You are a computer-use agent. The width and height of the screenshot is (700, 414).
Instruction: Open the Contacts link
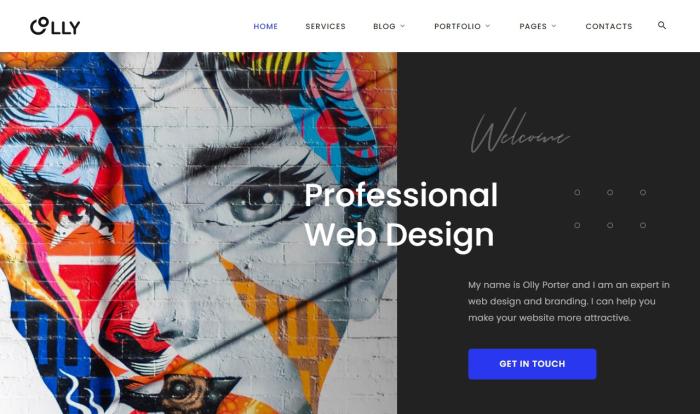tap(609, 26)
